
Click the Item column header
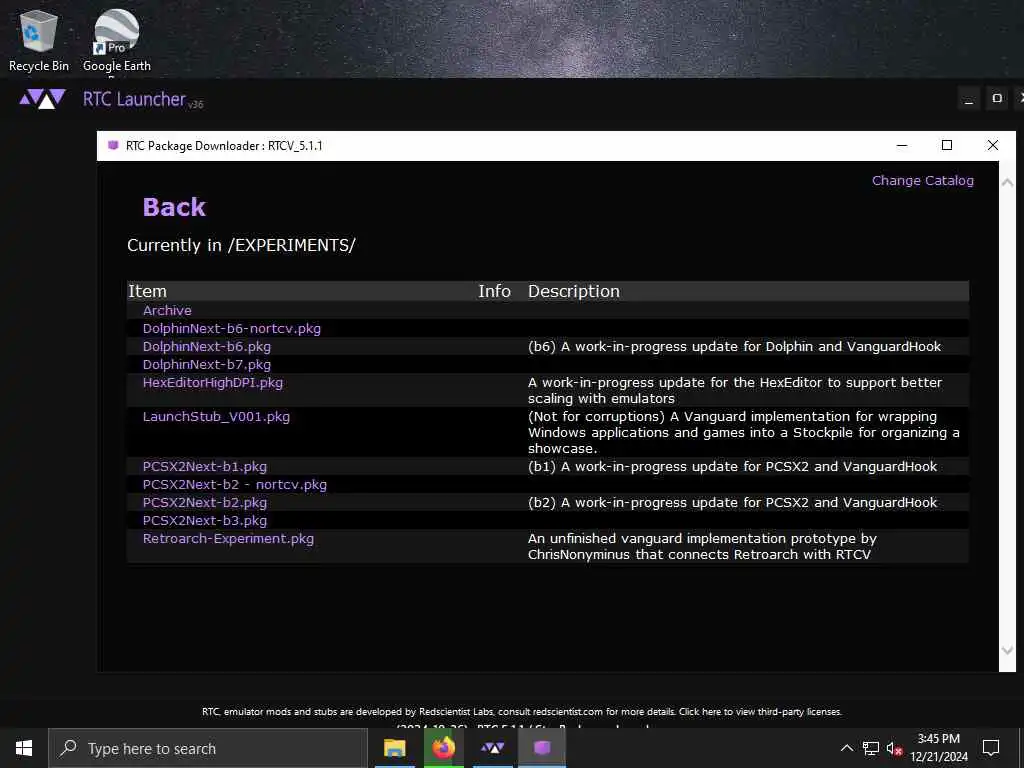(x=148, y=291)
